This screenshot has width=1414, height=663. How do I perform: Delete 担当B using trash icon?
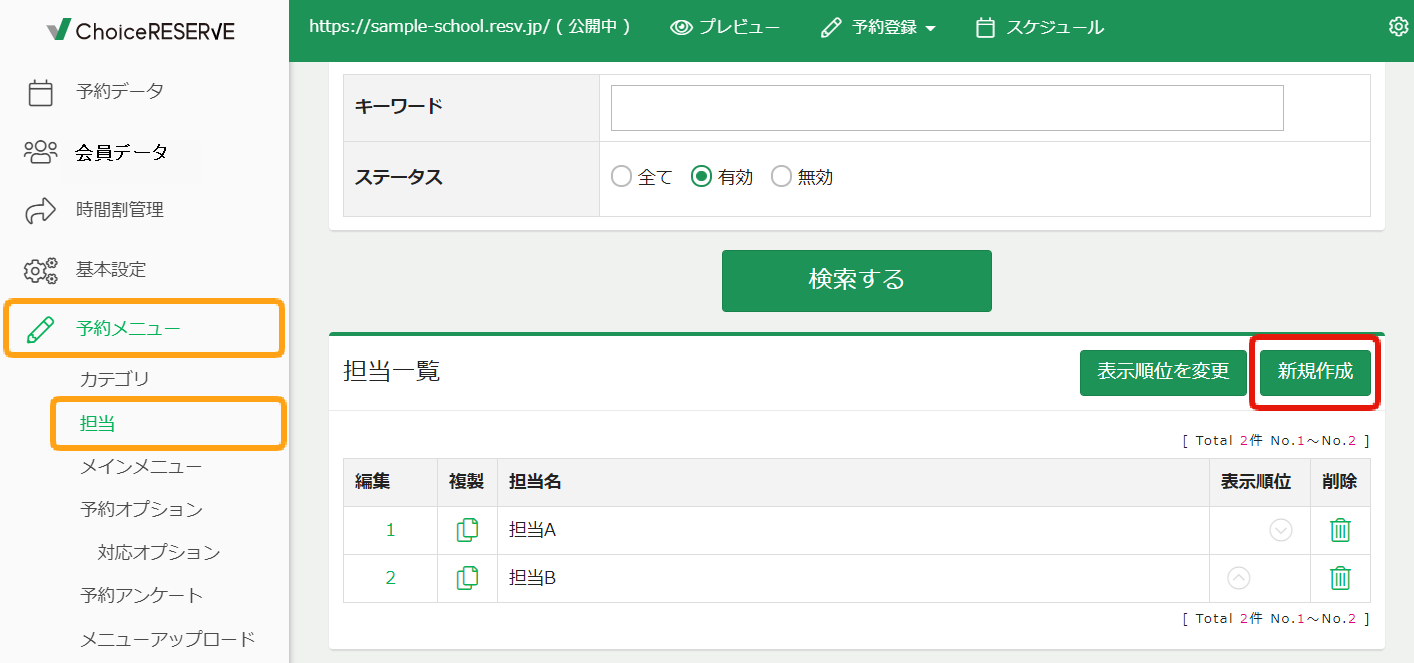point(1340,578)
